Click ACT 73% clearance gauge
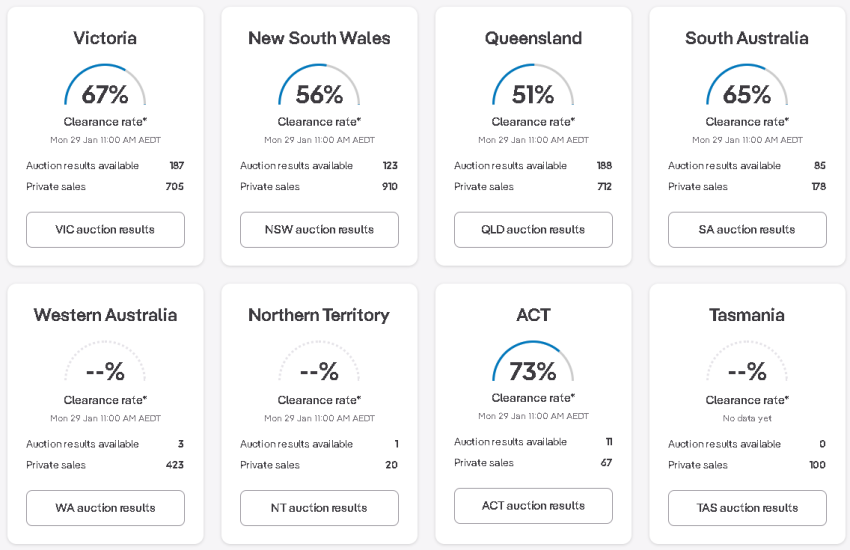Screen dimensions: 850x550 click(533, 362)
